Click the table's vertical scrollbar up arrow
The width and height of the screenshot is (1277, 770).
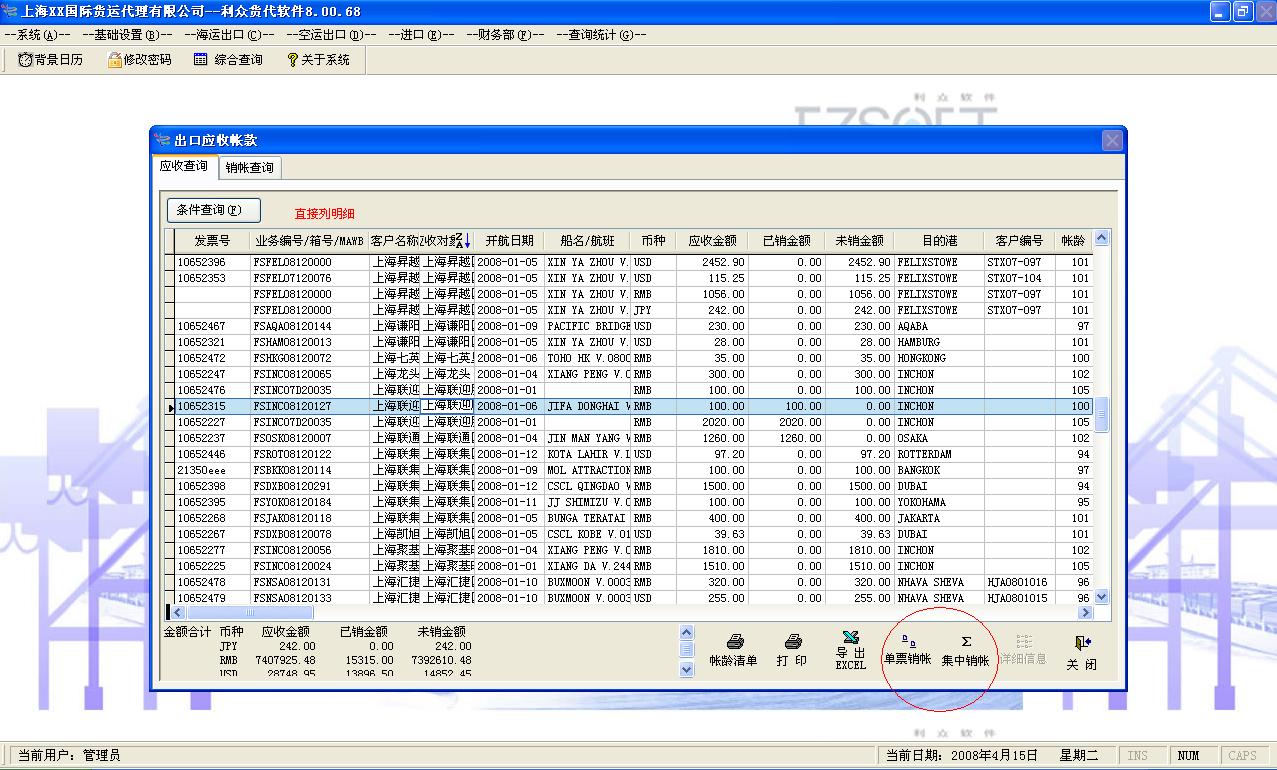(1102, 238)
